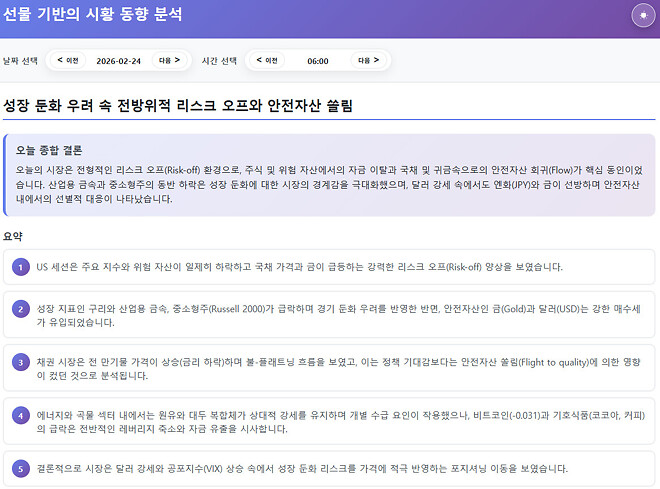Click the '날짜 선택' label
The image size is (660, 489).
(20, 61)
